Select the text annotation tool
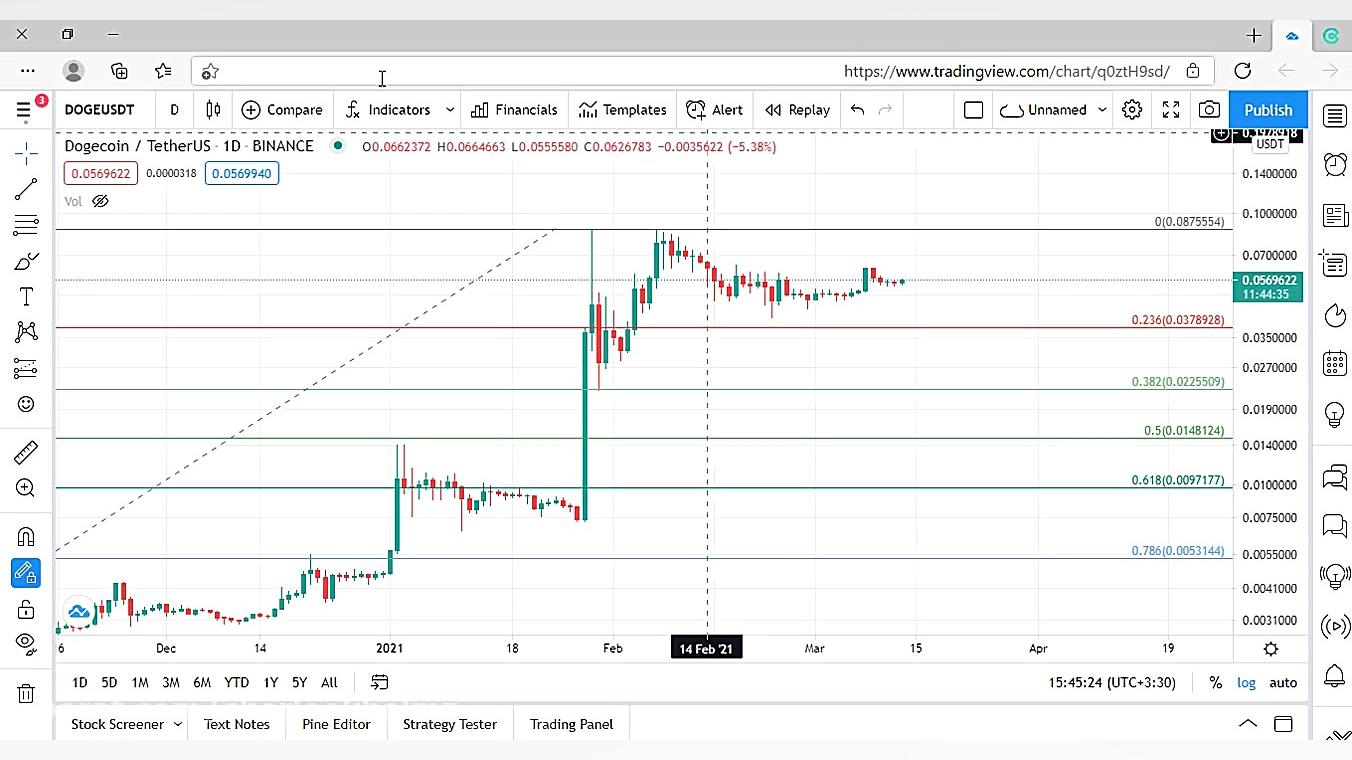Viewport: 1352px width, 760px height. (26, 297)
